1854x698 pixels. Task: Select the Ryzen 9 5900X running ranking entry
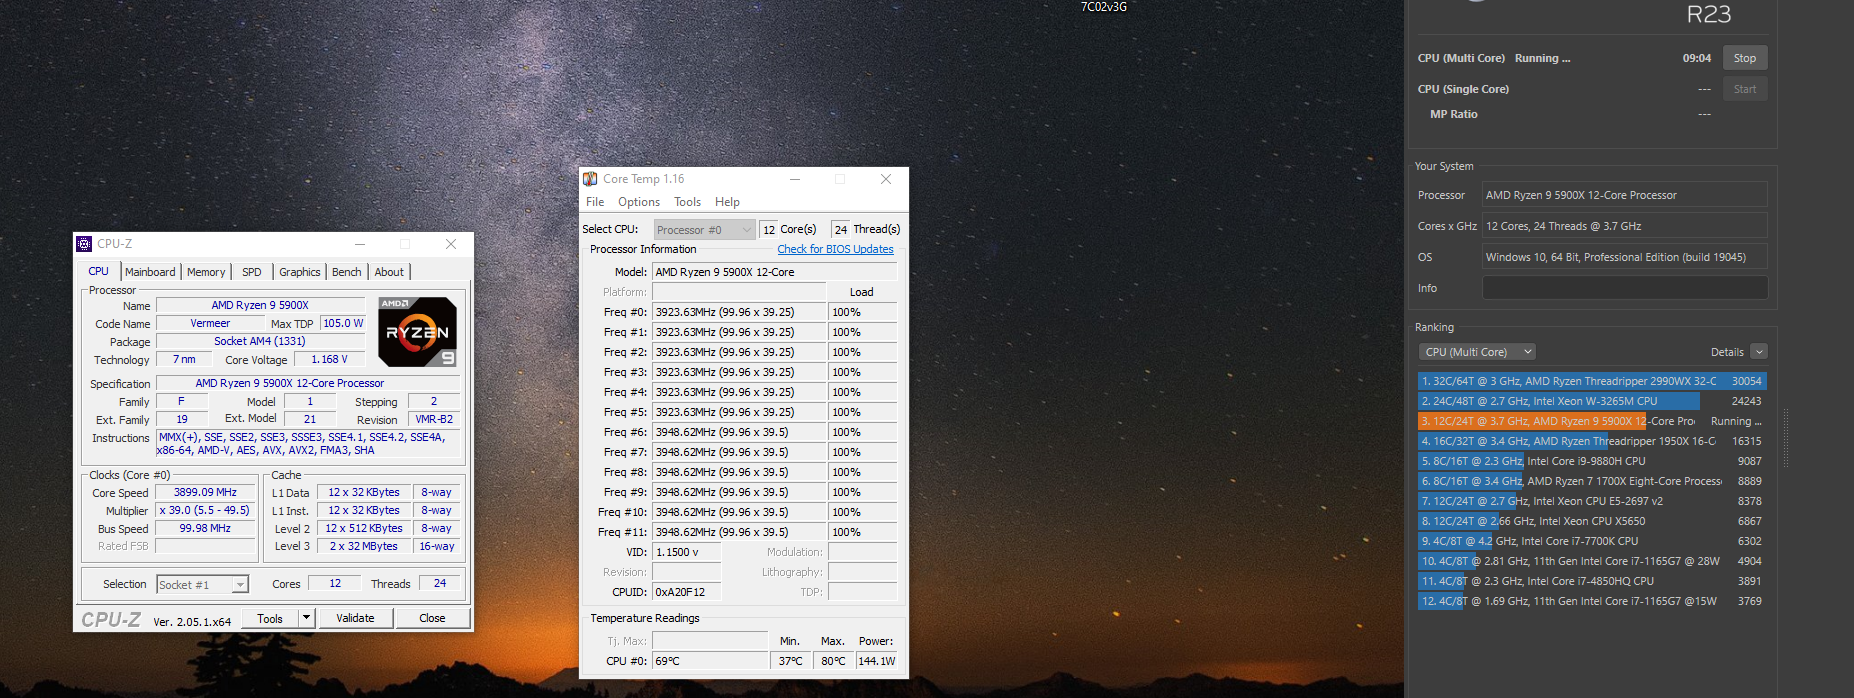click(x=1592, y=421)
